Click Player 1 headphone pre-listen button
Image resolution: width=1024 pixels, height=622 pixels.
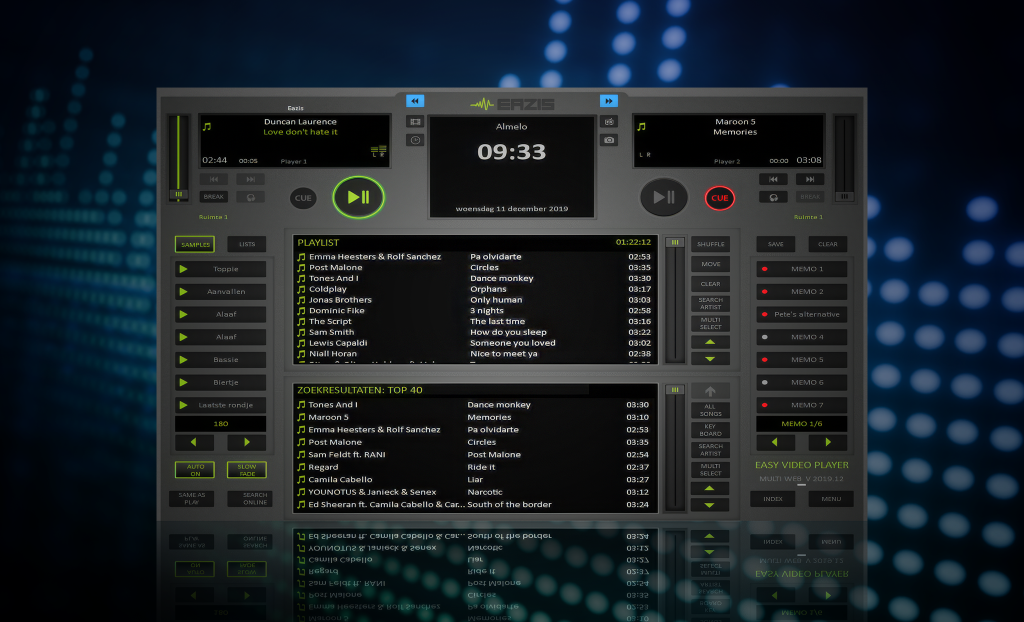(x=251, y=197)
